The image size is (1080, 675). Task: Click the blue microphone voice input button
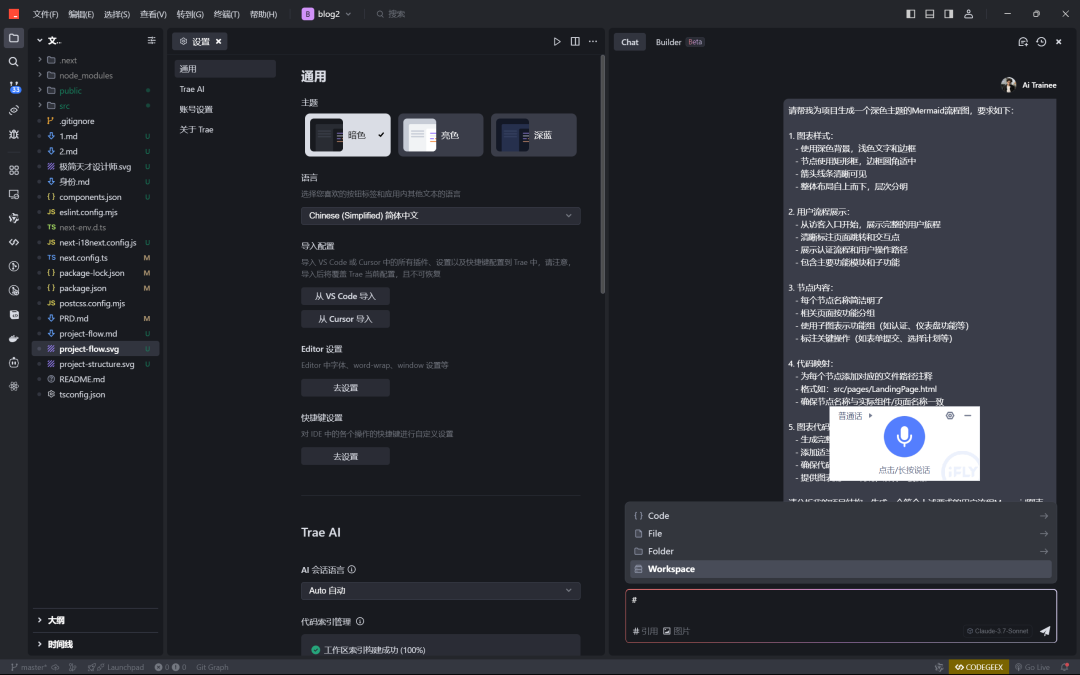pyautogui.click(x=904, y=437)
